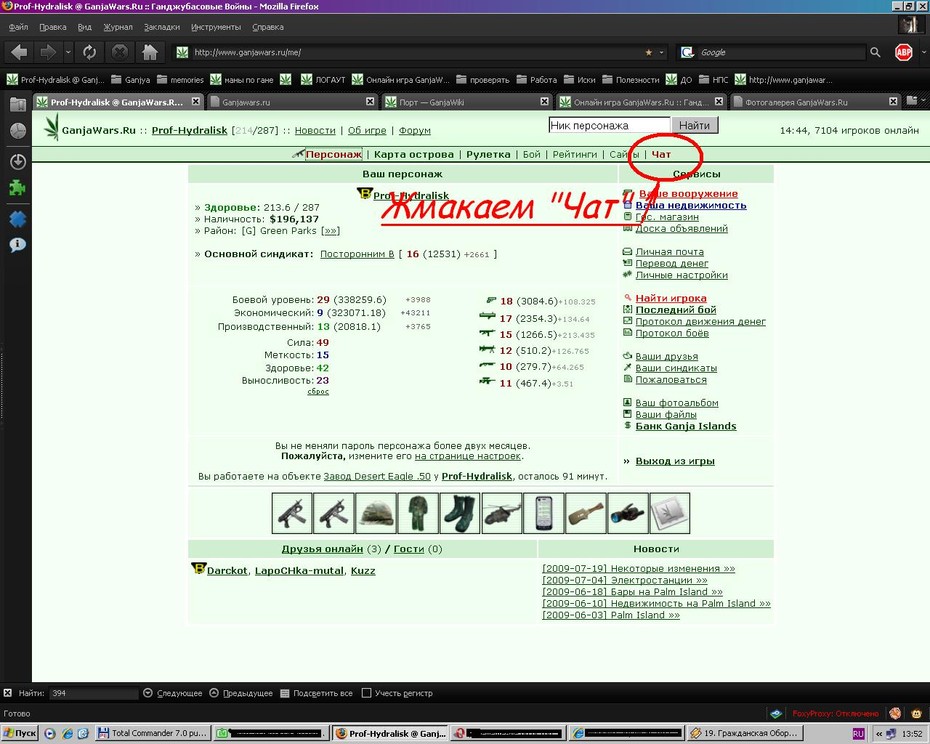Click the boots equipment item
930x744 pixels.
tap(460, 513)
